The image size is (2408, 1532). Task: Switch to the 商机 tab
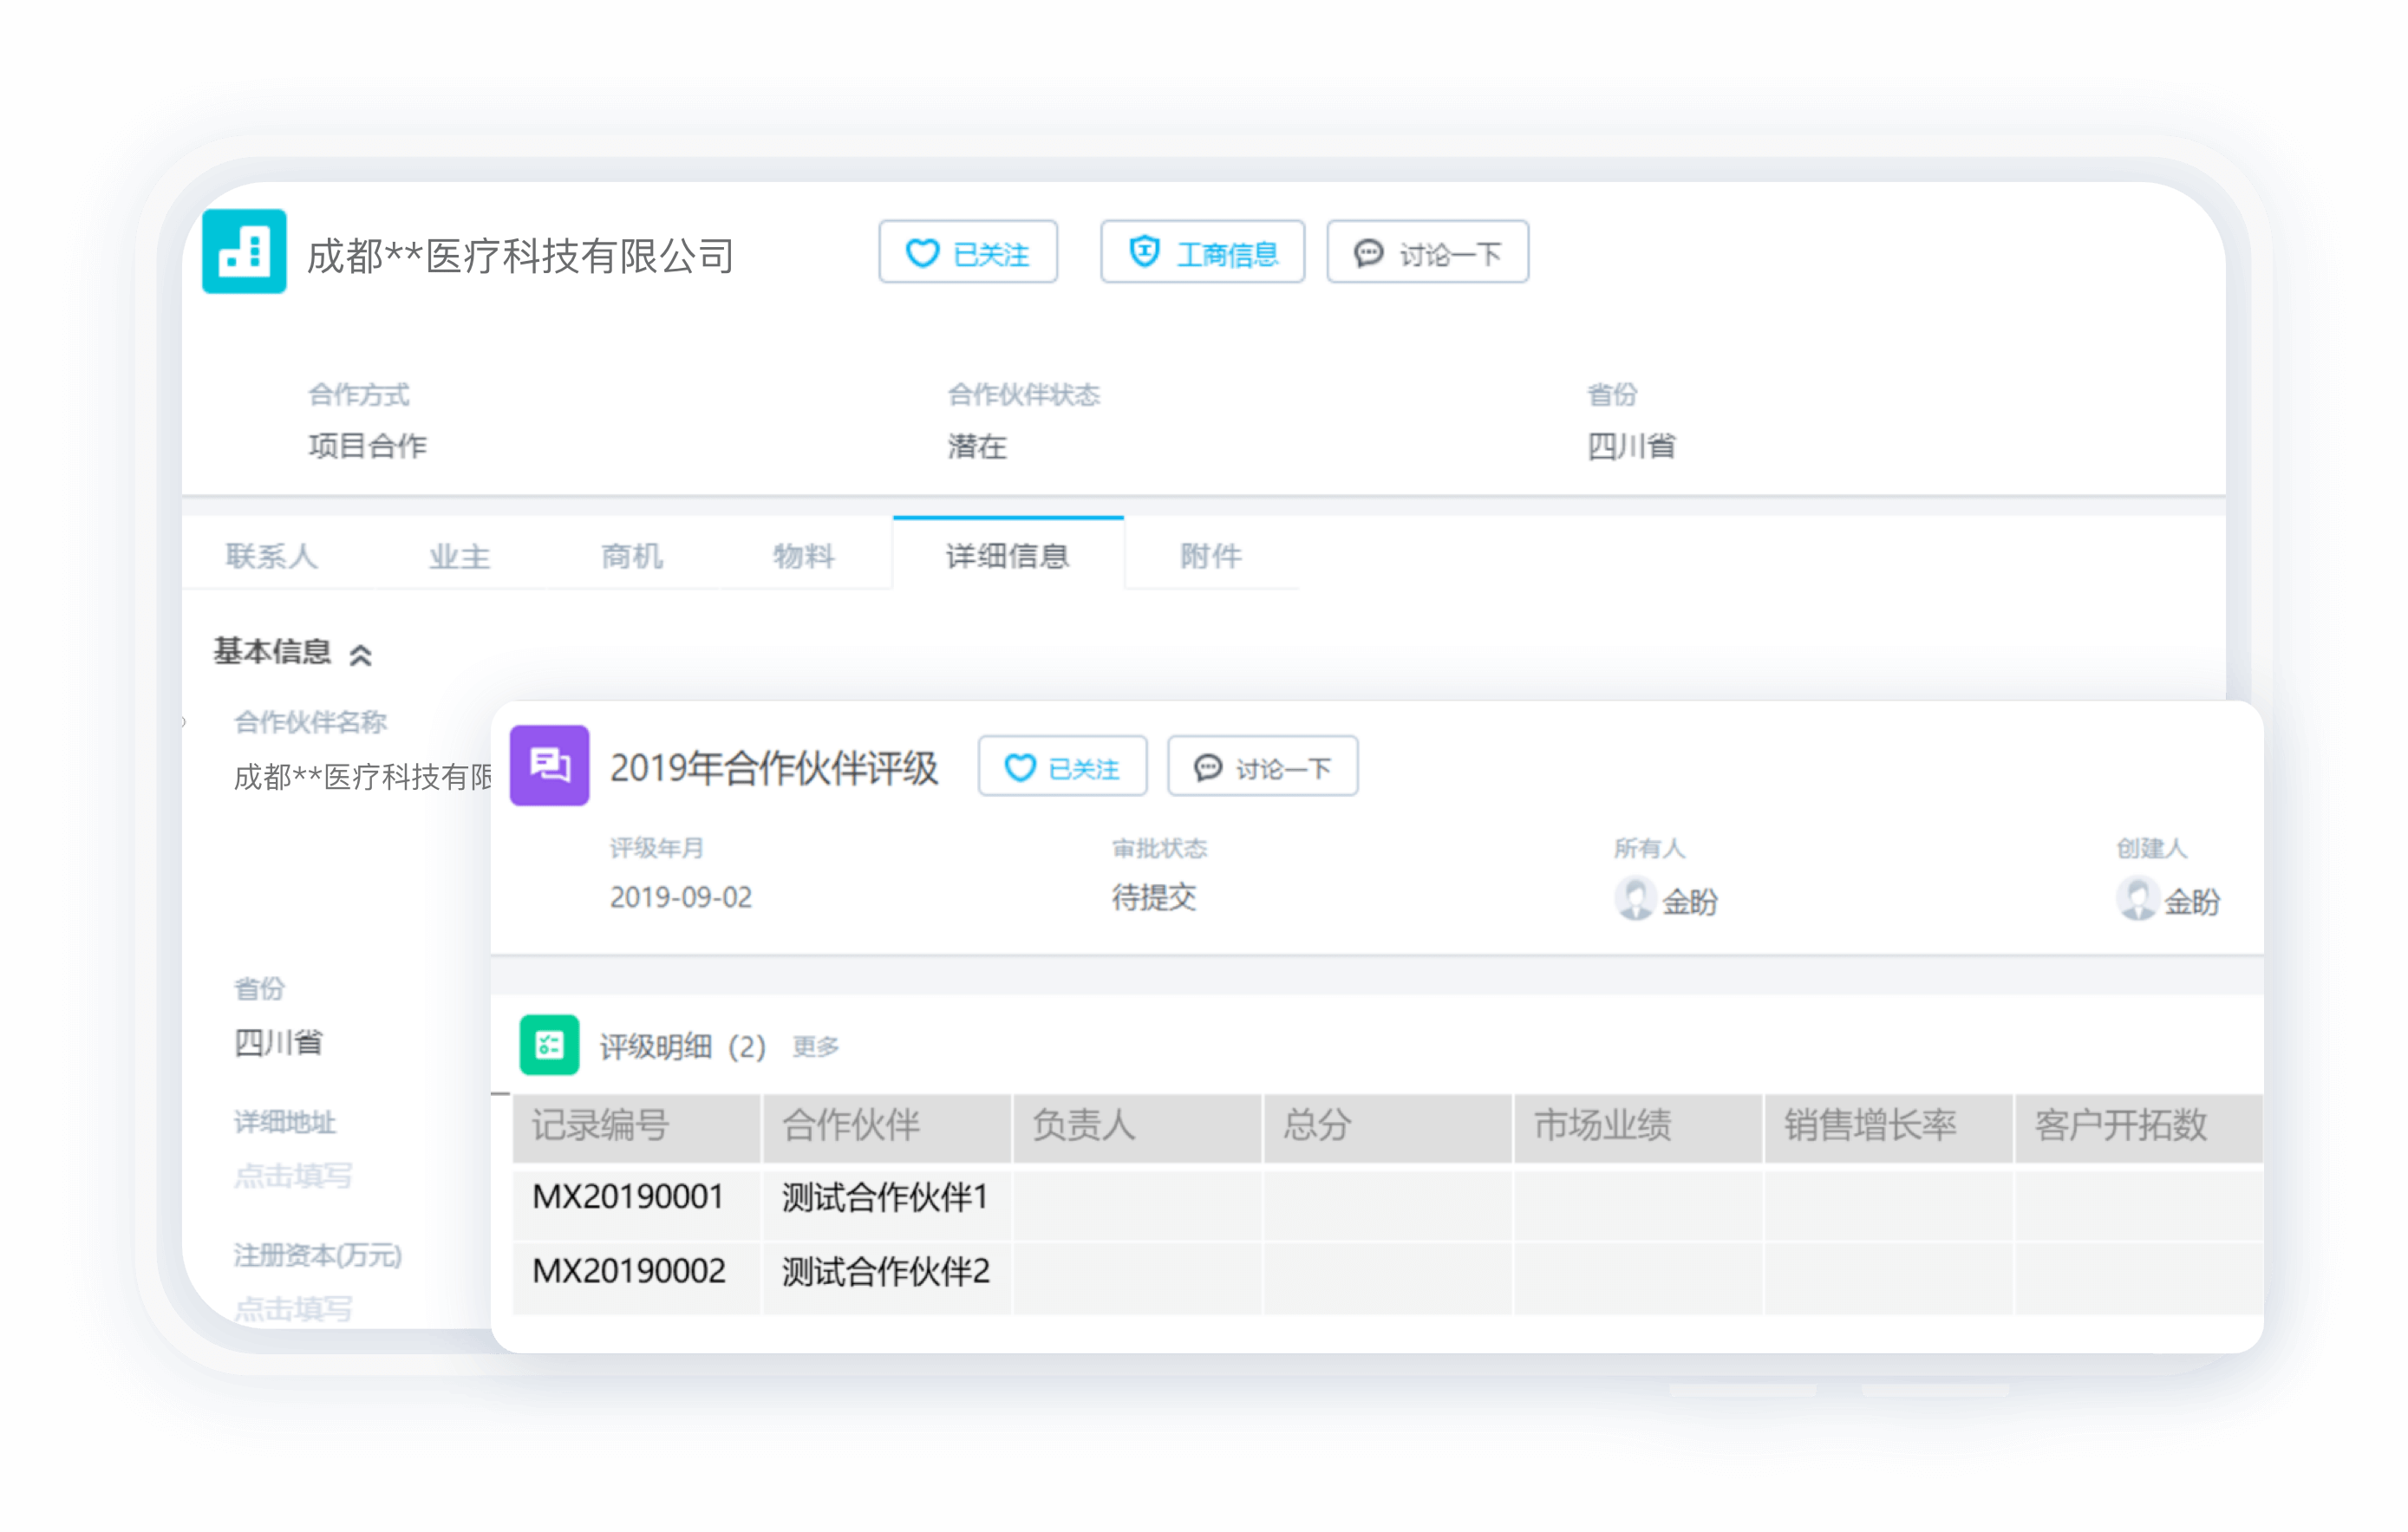coord(631,556)
